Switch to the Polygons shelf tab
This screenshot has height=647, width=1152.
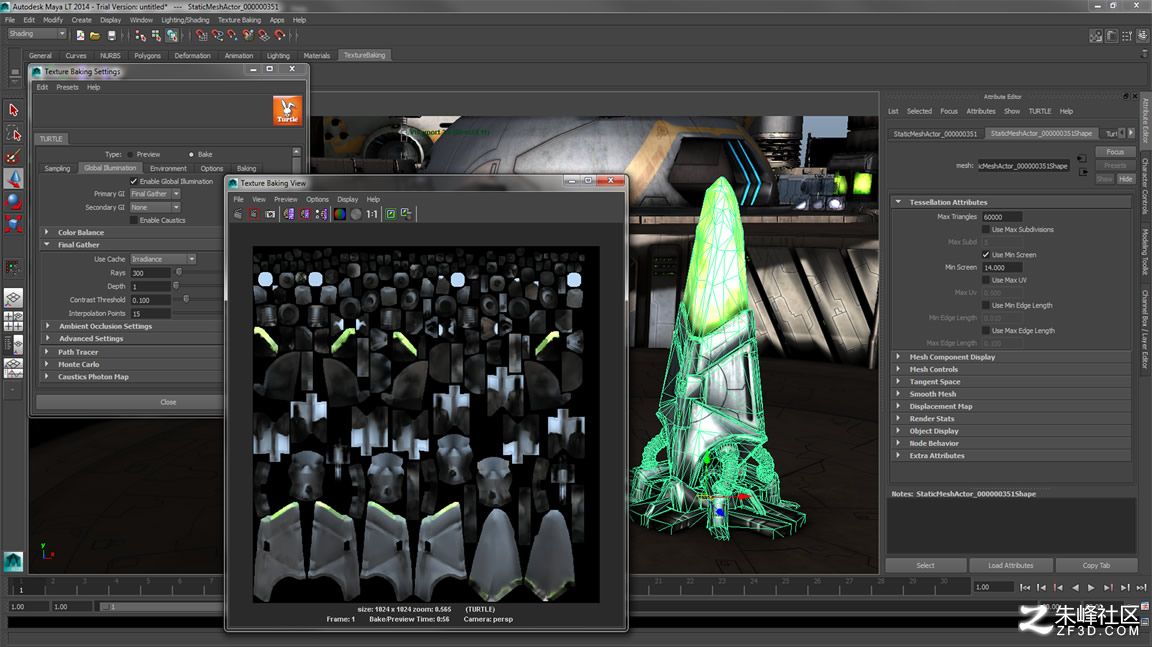pos(148,56)
